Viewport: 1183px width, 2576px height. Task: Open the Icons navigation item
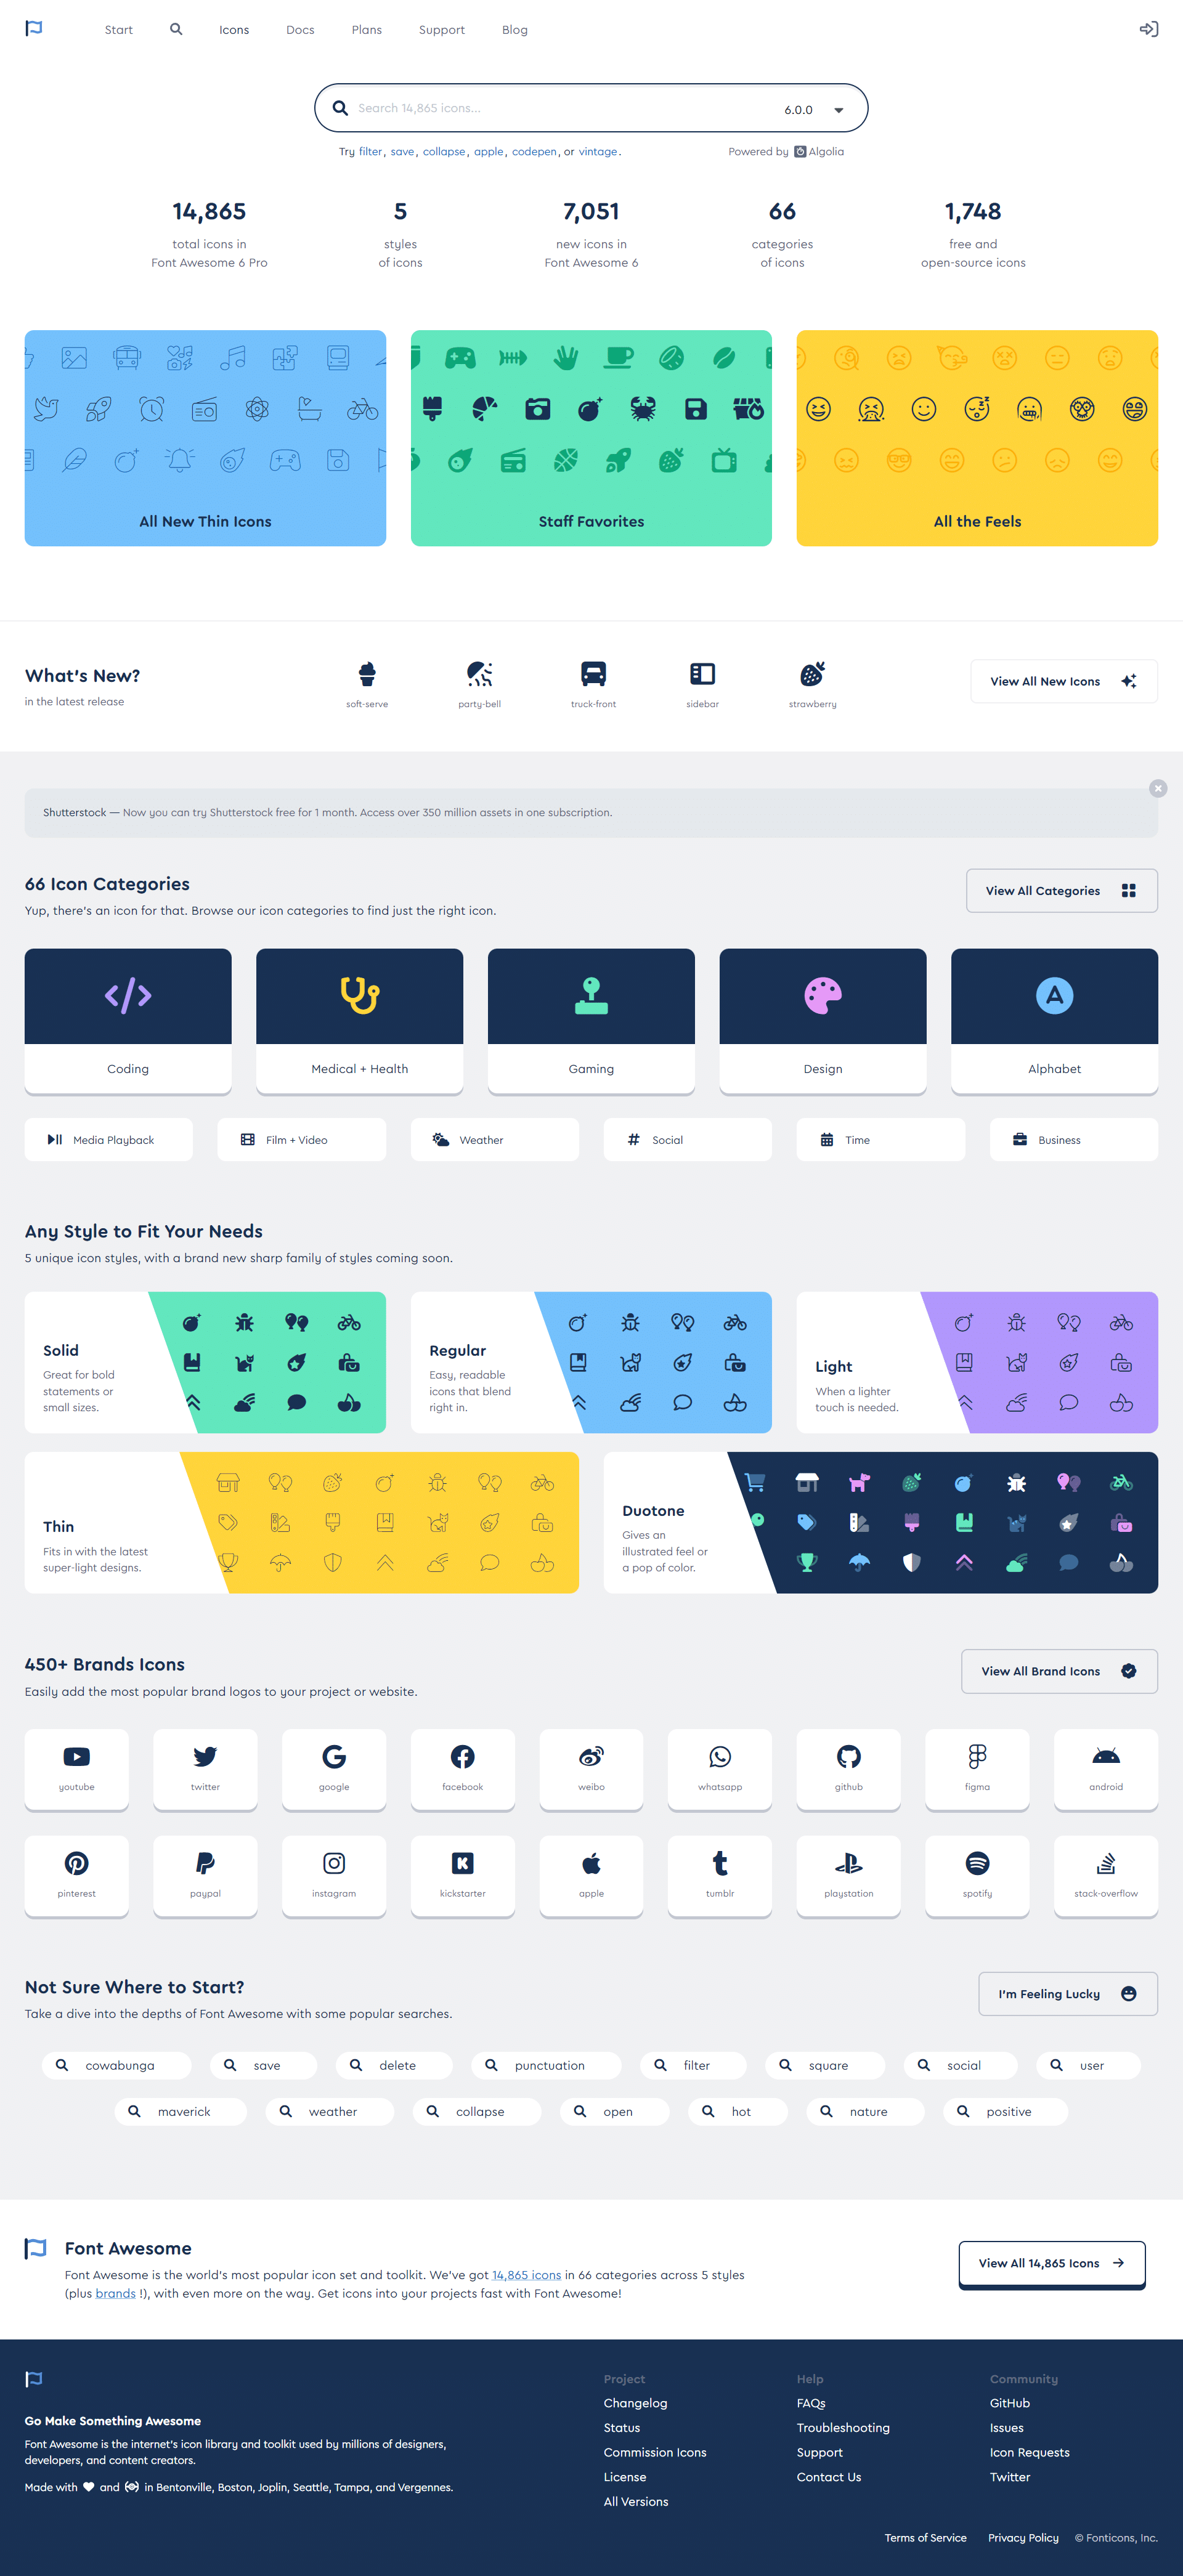click(234, 30)
